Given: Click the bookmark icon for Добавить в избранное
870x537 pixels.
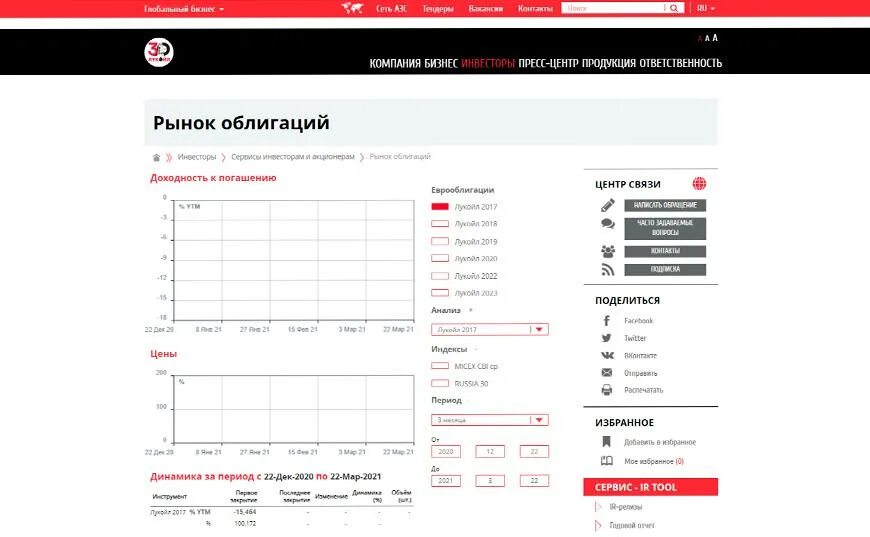Looking at the screenshot, I should (606, 442).
